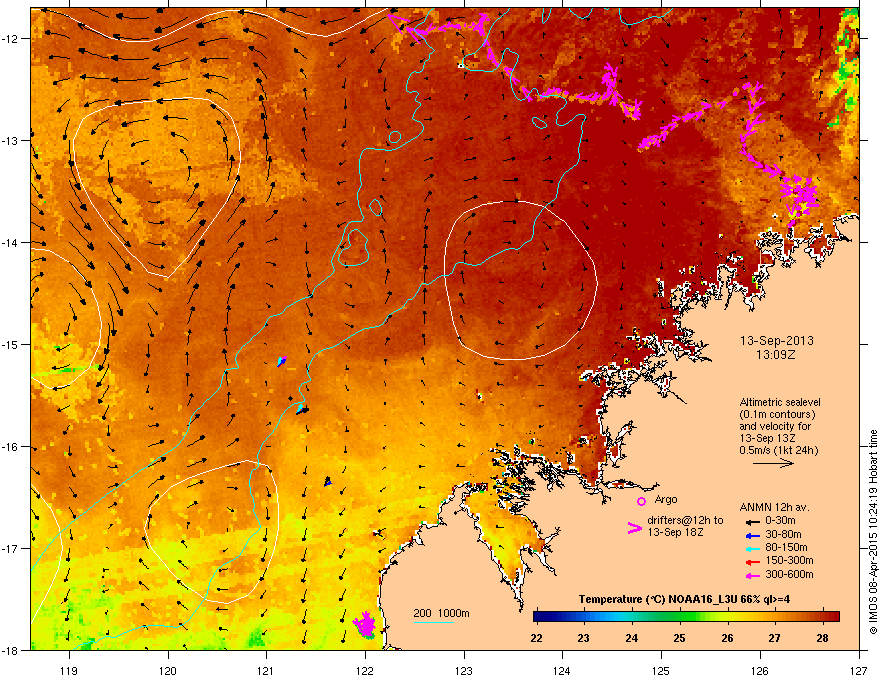Click the blue mooring marker south of 16°S
This screenshot has width=880, height=680.
pos(328,481)
